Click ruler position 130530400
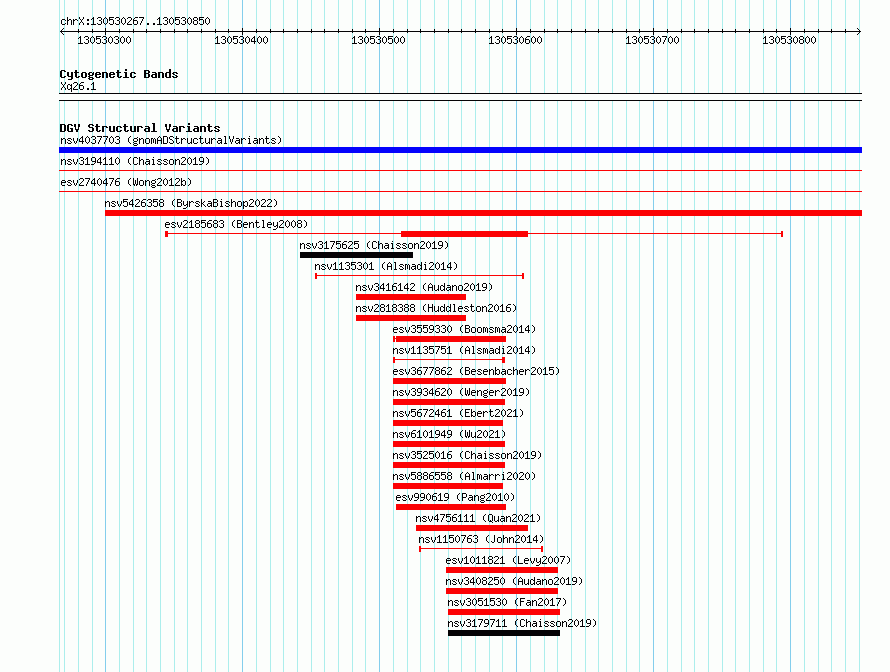Screen dimensions: 890x672 [241, 40]
